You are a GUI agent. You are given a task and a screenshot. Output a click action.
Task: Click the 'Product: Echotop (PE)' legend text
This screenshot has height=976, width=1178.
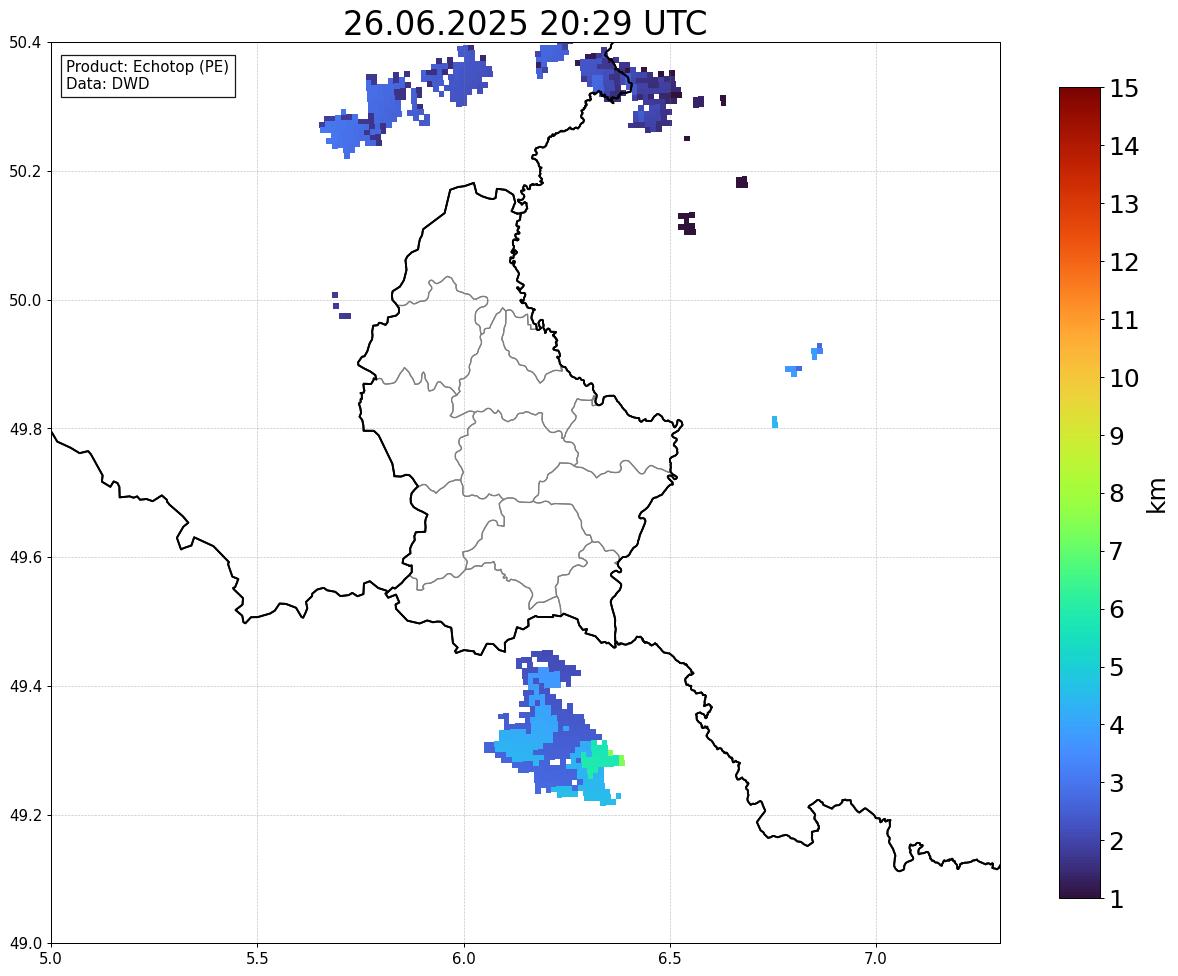[147, 66]
